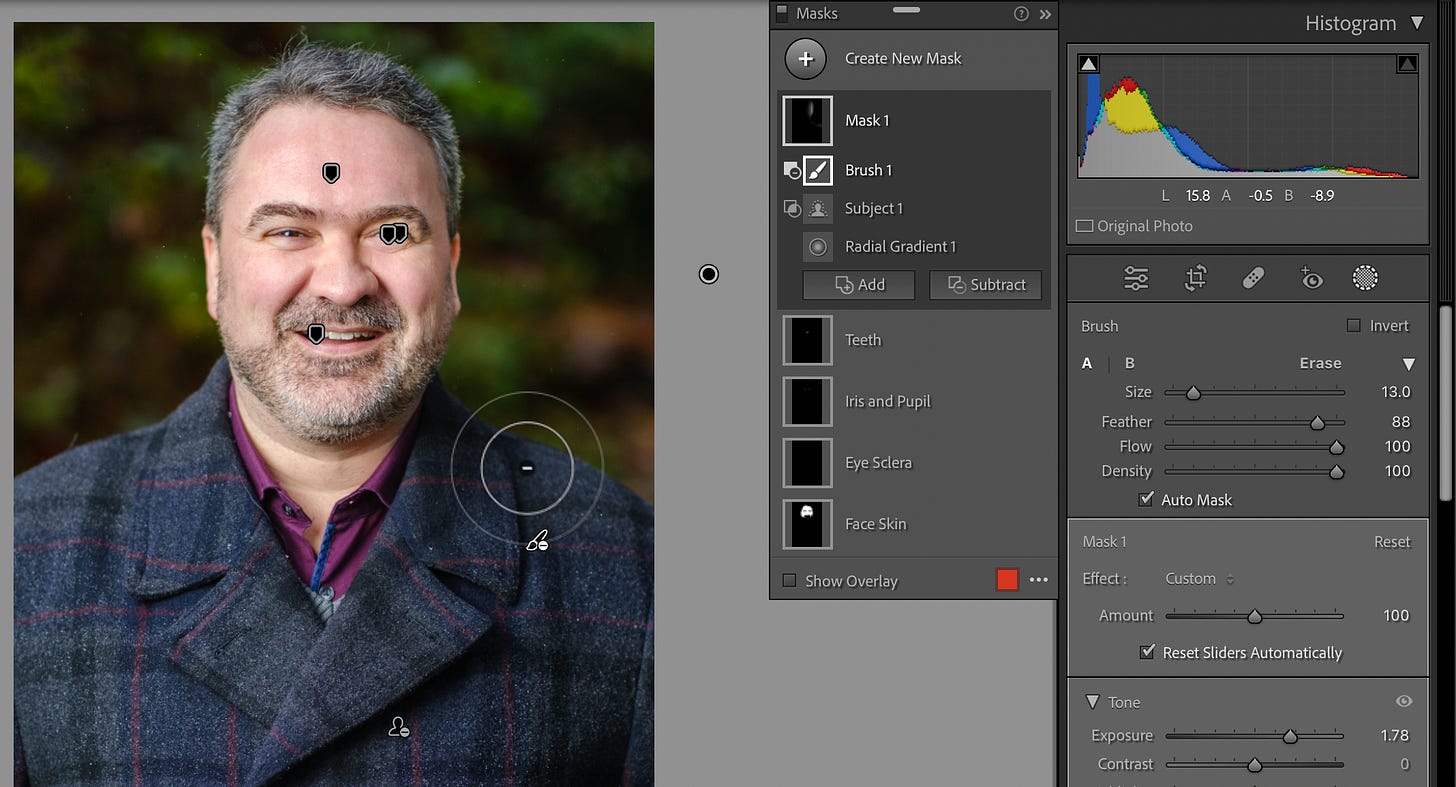The width and height of the screenshot is (1456, 787).
Task: Enable the Show Overlay checkbox
Action: point(790,581)
